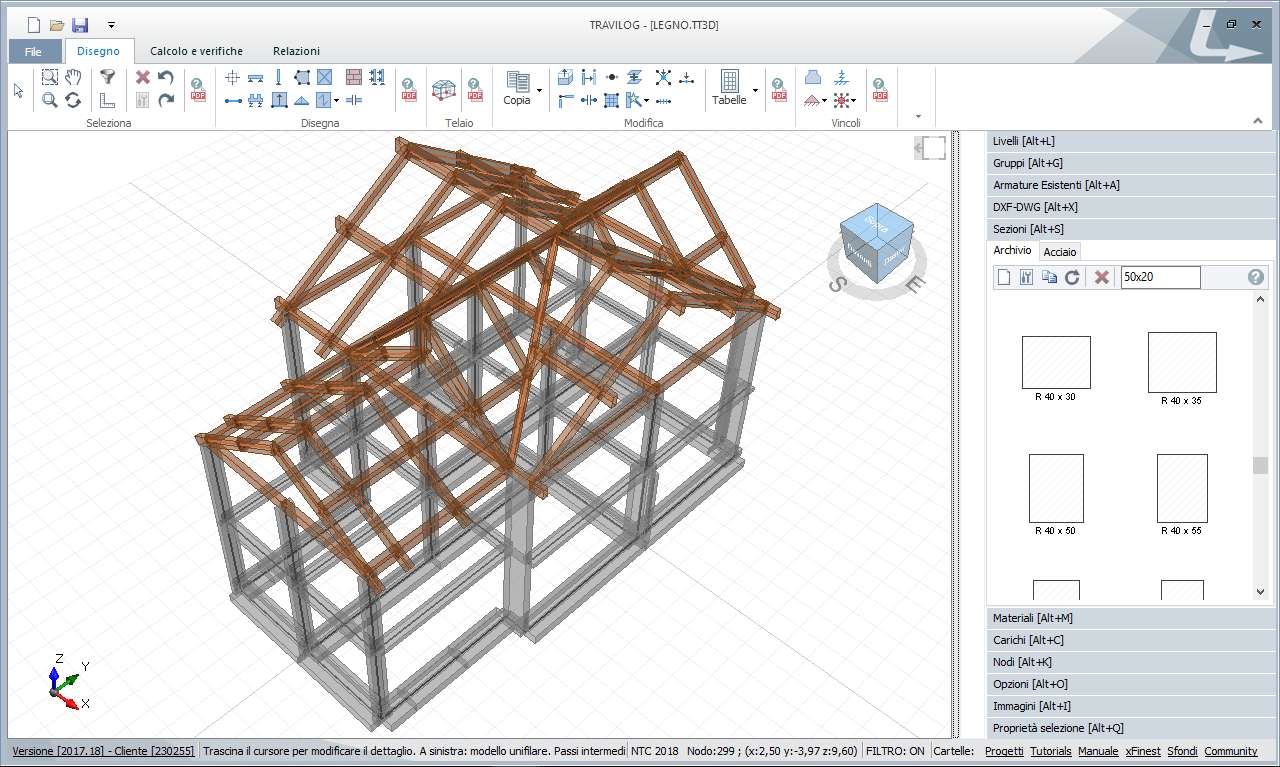Open the Community link

1230,751
